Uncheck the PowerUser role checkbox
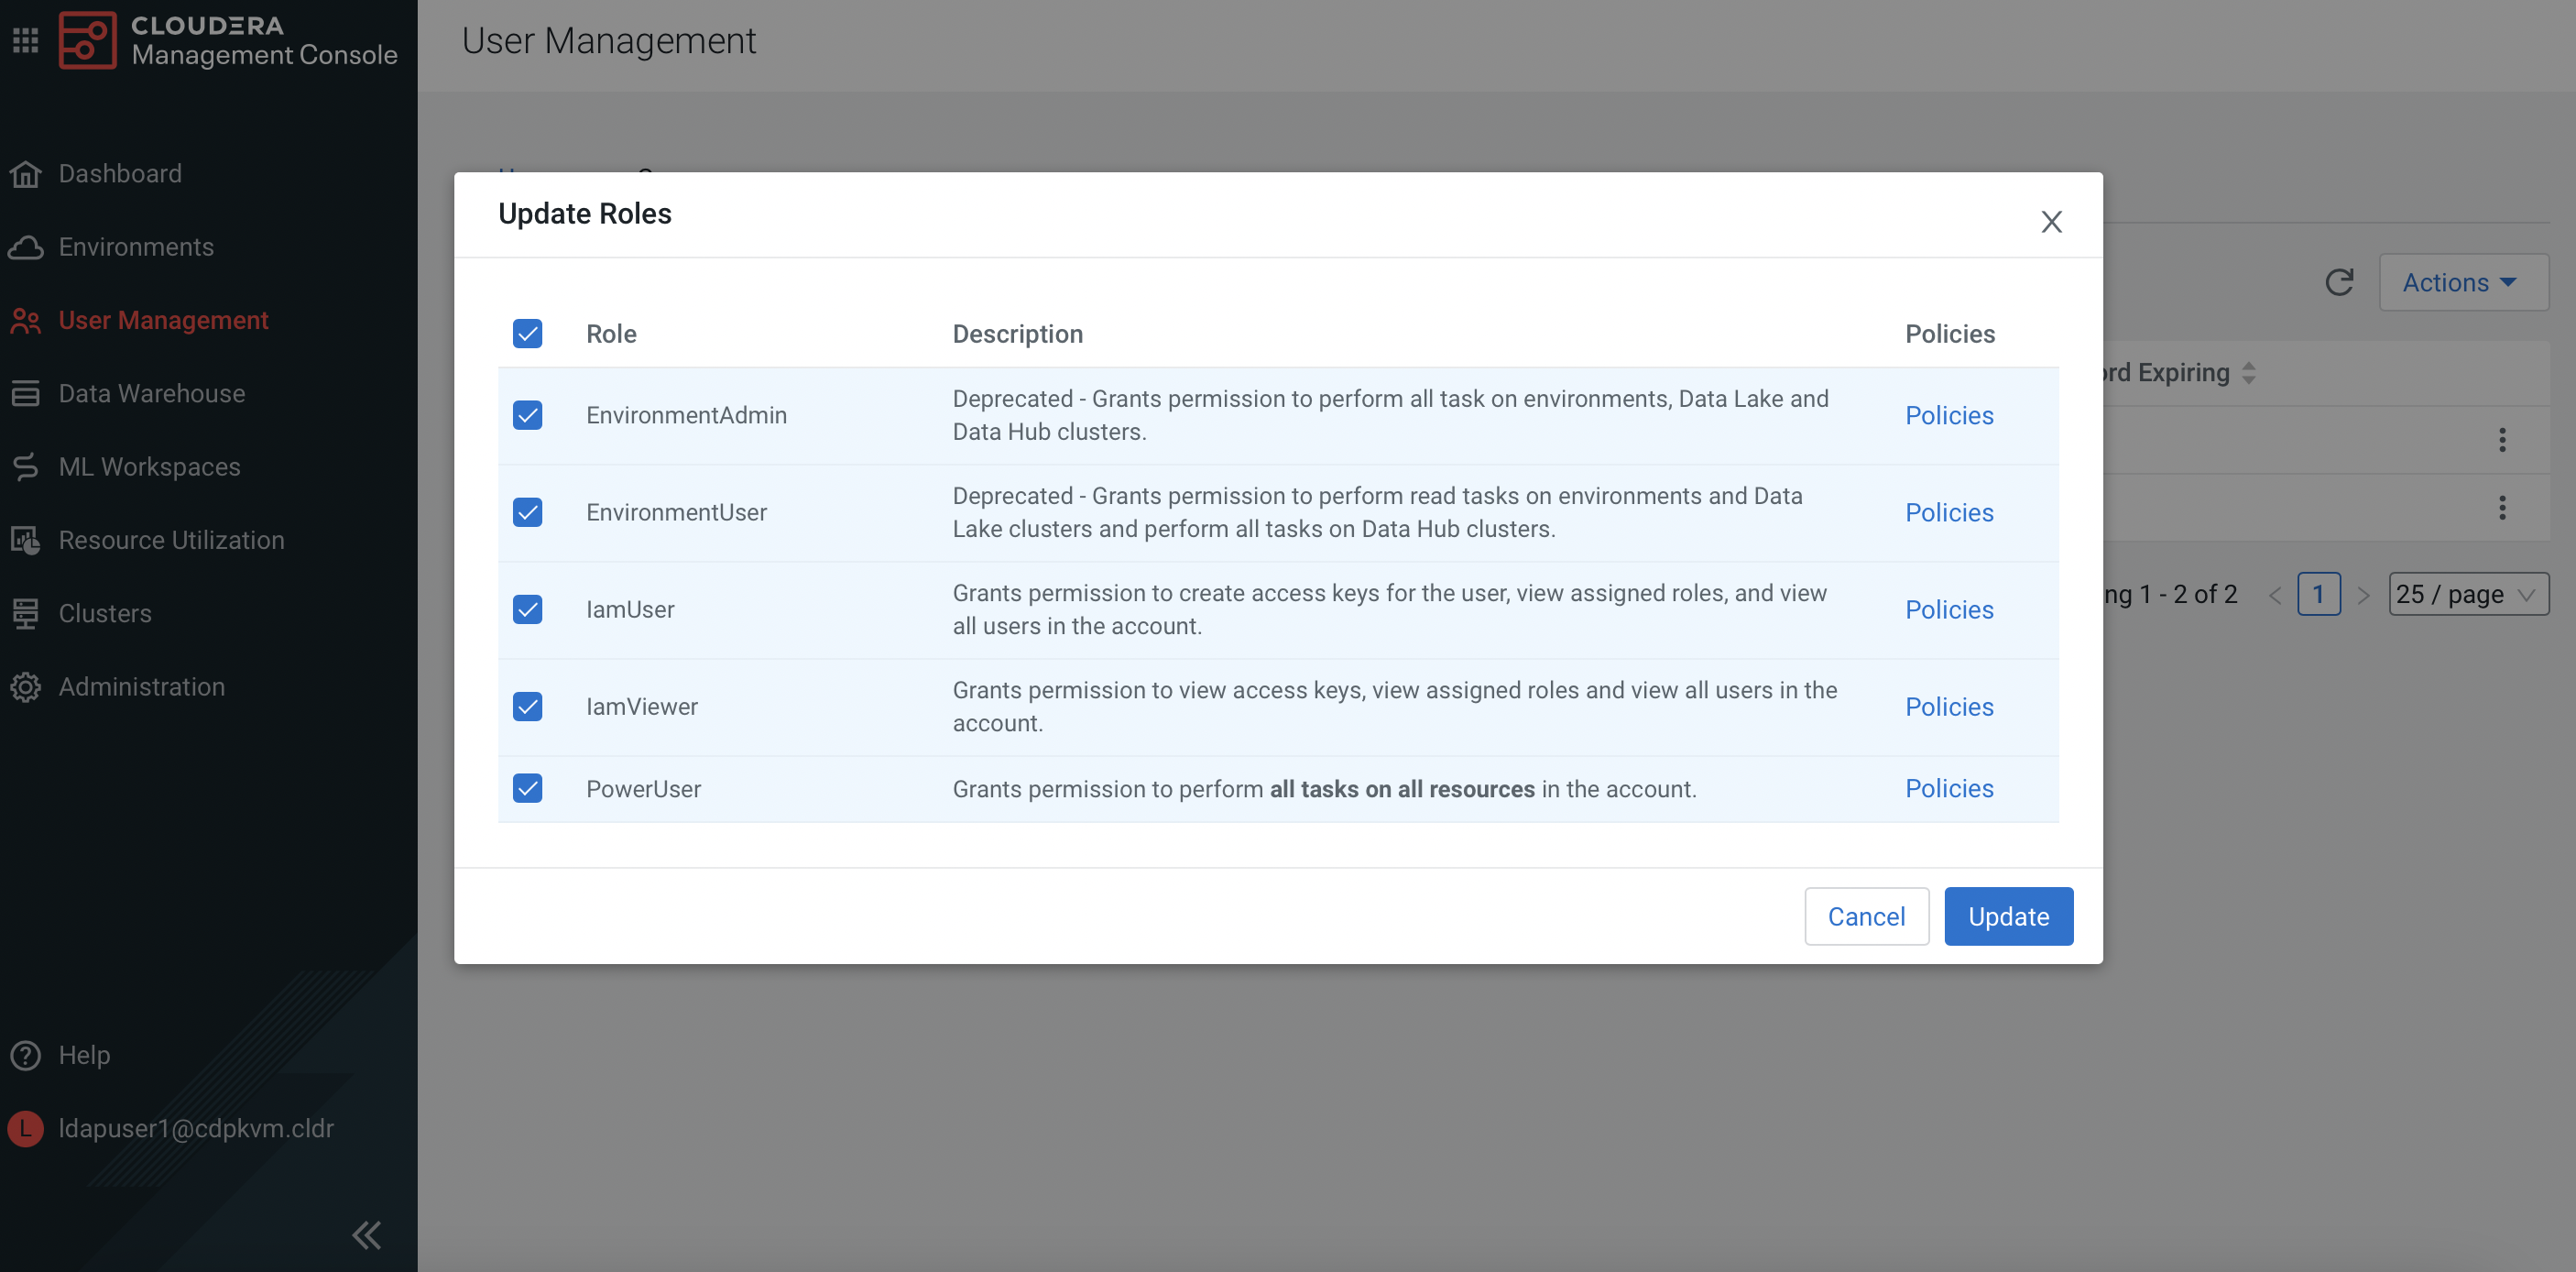This screenshot has width=2576, height=1272. pyautogui.click(x=527, y=788)
